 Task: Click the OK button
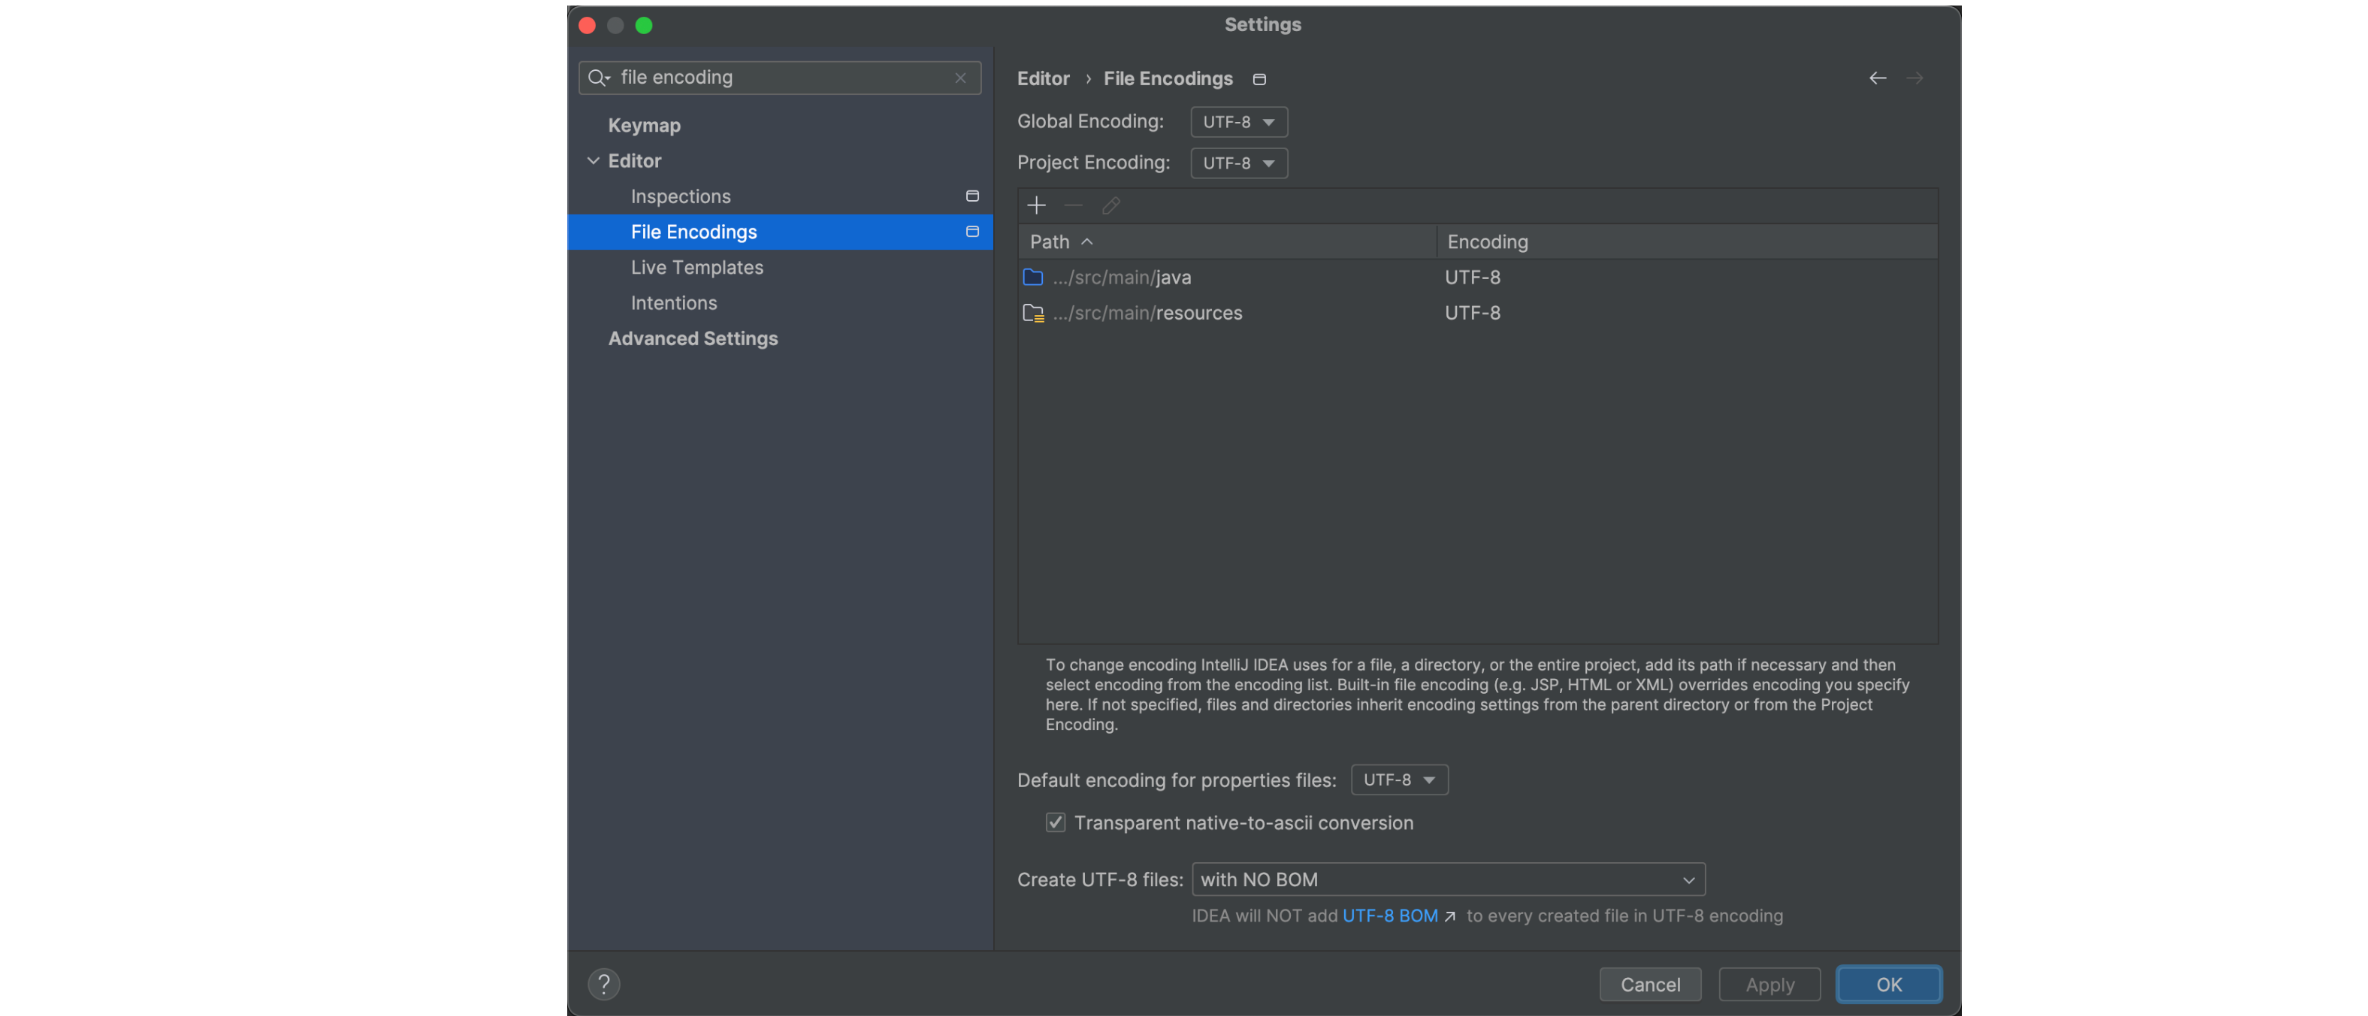click(x=1889, y=985)
